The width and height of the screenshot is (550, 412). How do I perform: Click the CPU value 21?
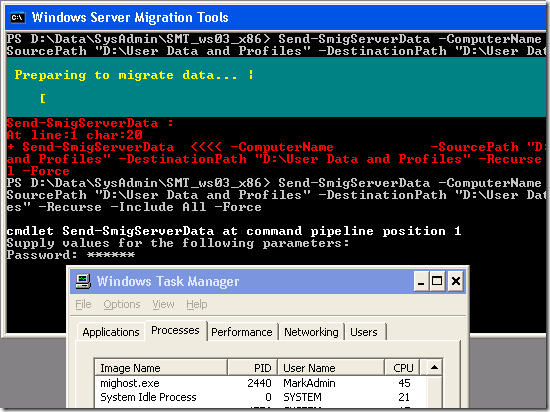[x=404, y=397]
